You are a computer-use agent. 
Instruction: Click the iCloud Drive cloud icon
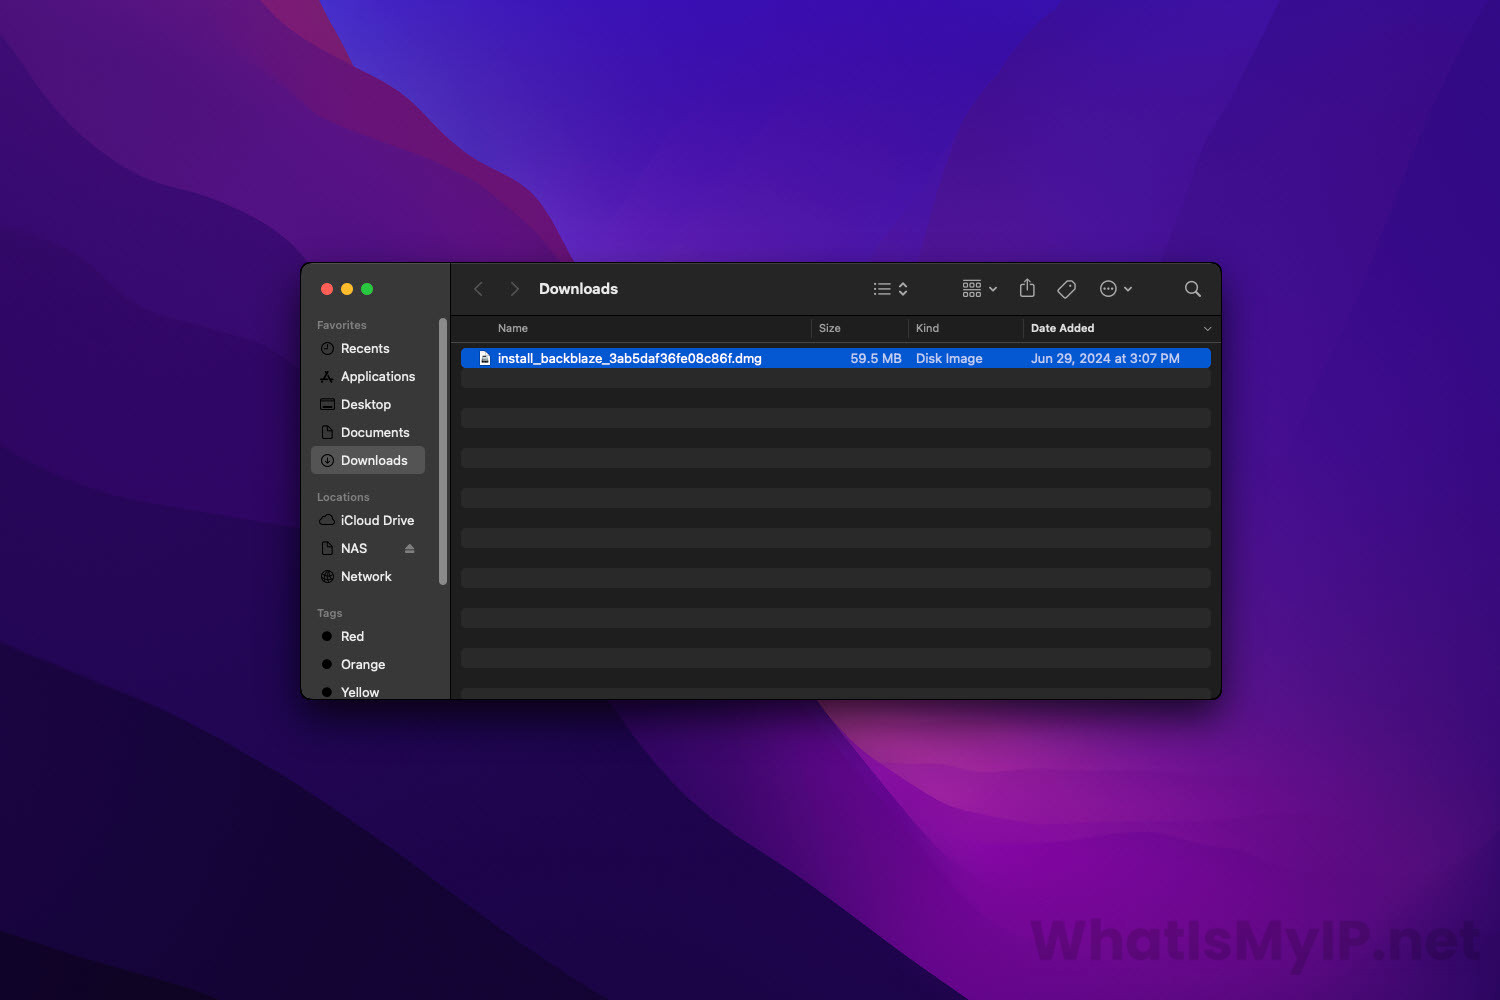(x=327, y=520)
